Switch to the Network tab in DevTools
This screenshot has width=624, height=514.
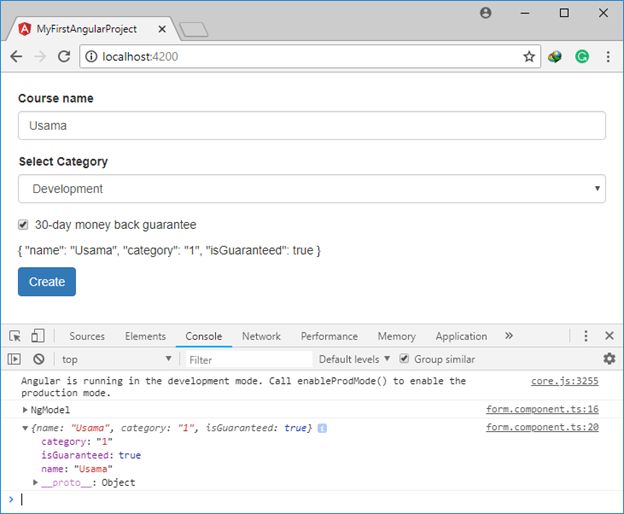pos(261,336)
